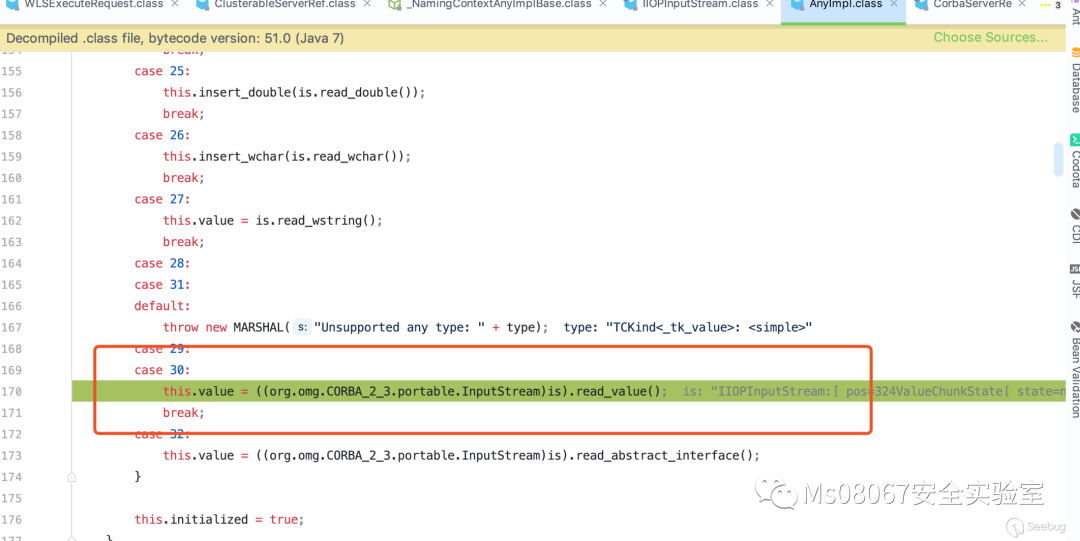Click the read_abstract_interface() call

[x=667, y=456]
